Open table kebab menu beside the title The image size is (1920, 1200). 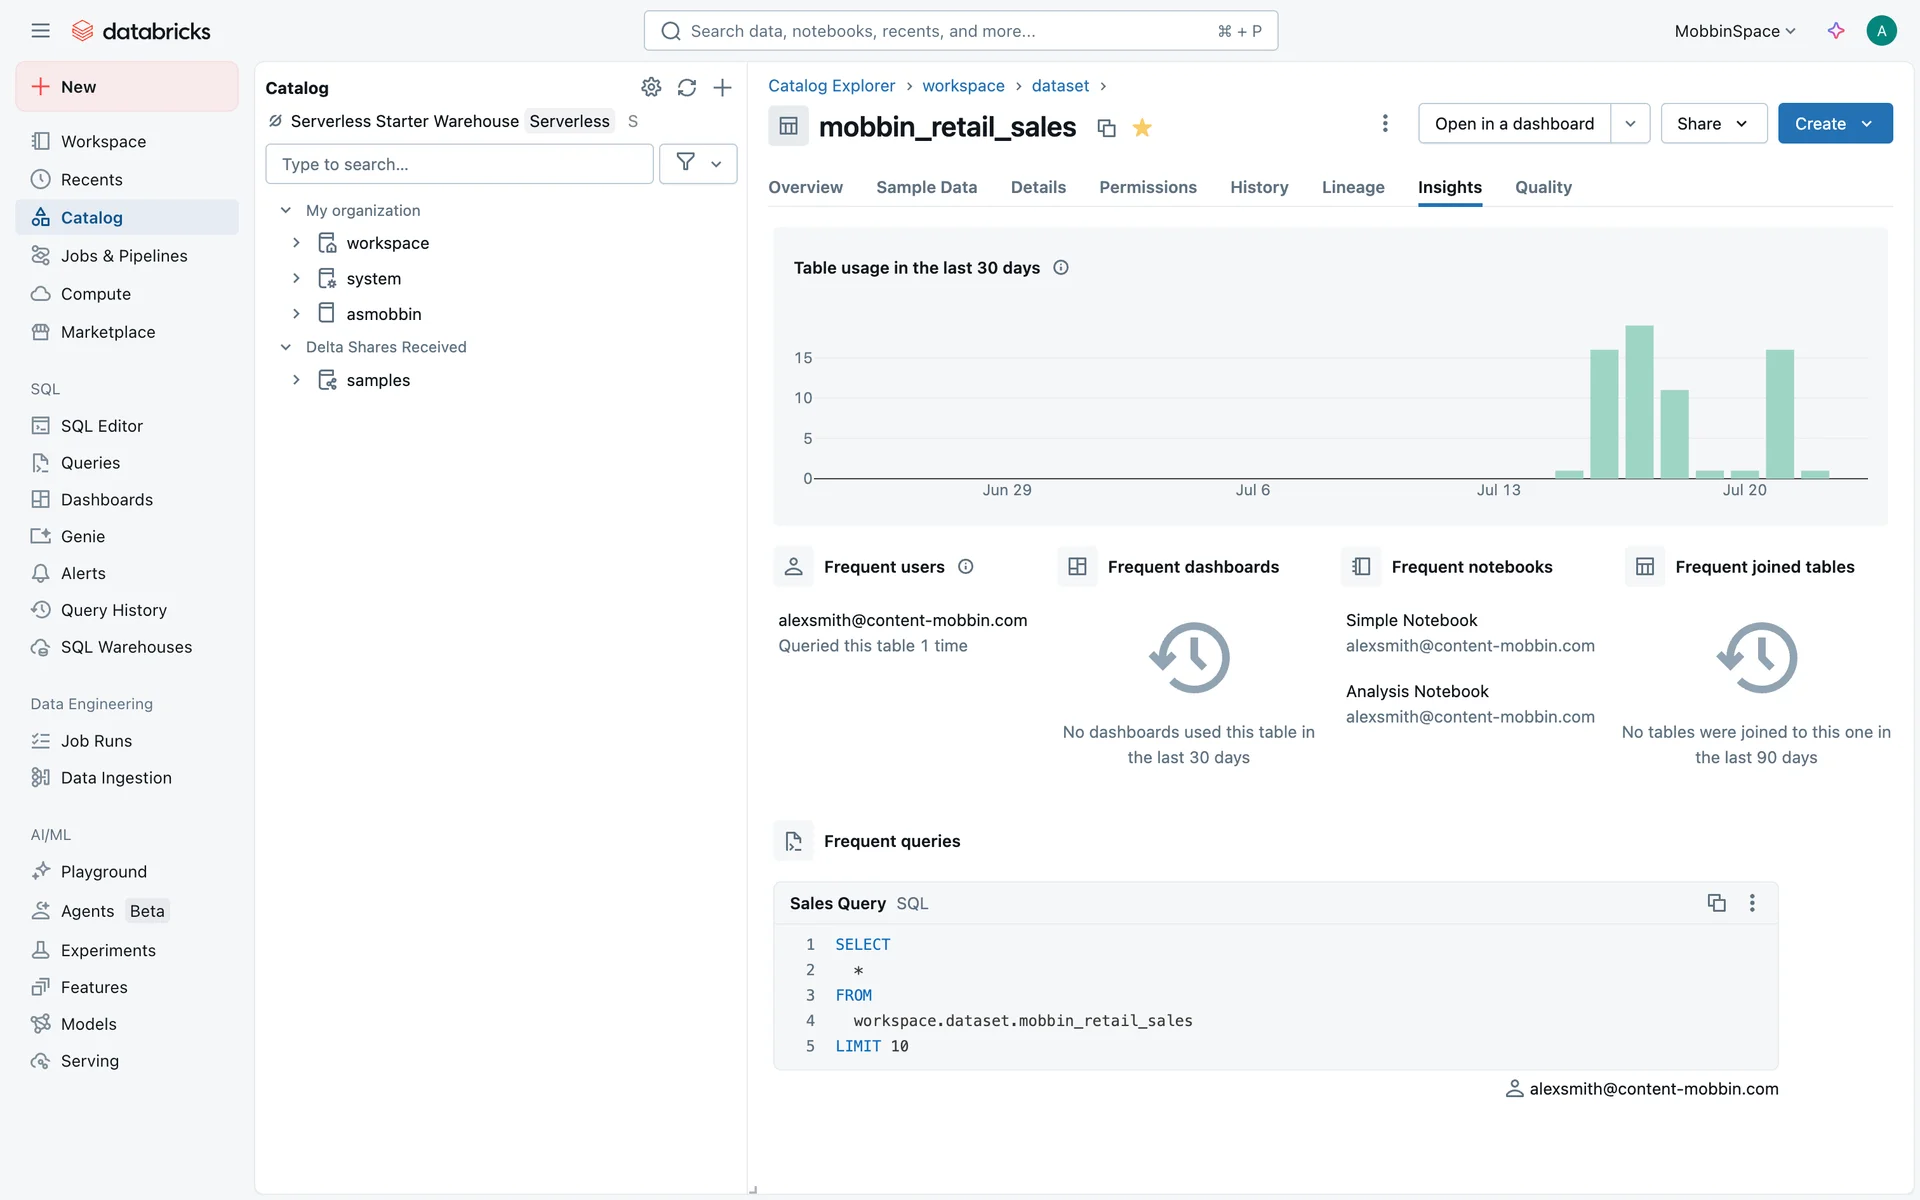click(1385, 123)
